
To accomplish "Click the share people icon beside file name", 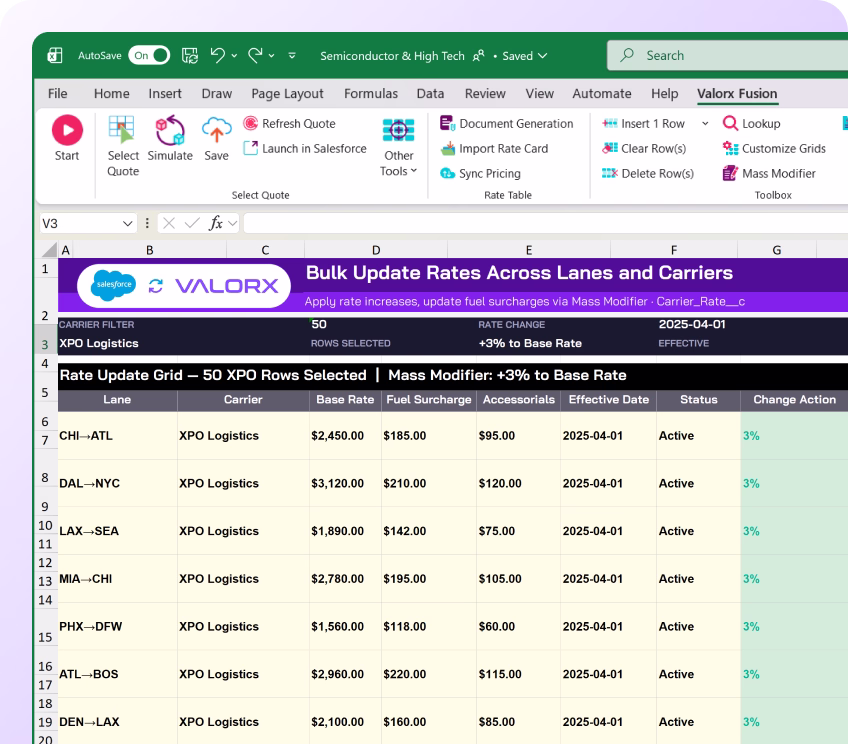I will [x=478, y=56].
